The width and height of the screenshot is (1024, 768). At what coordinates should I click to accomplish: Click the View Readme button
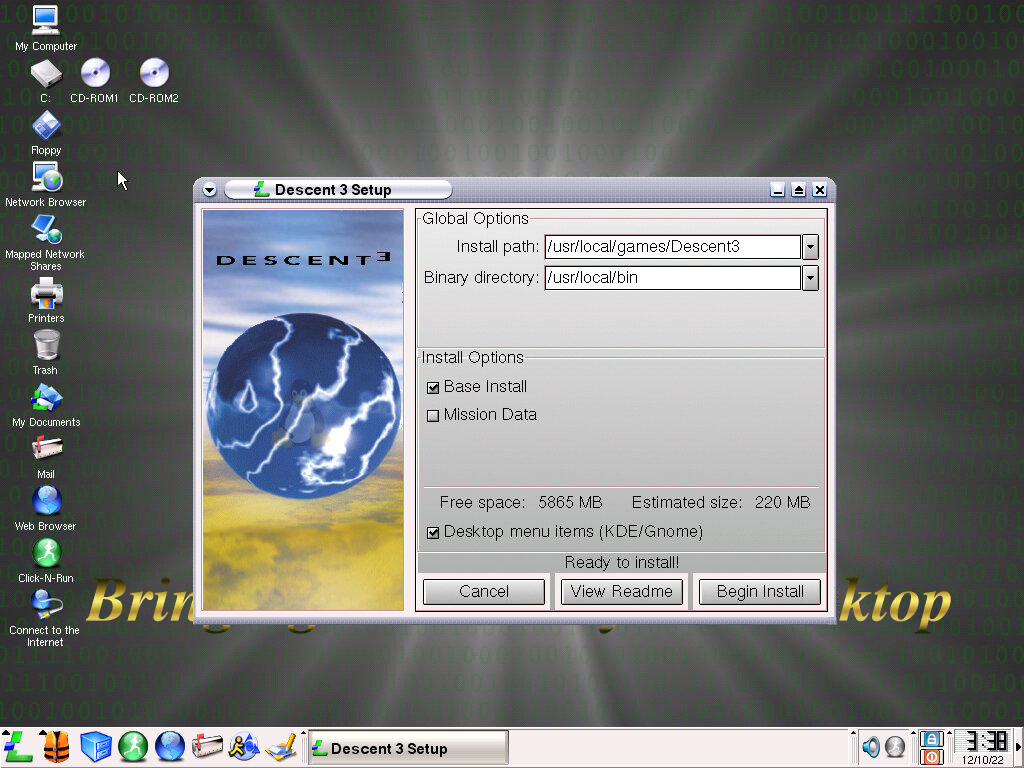[621, 592]
